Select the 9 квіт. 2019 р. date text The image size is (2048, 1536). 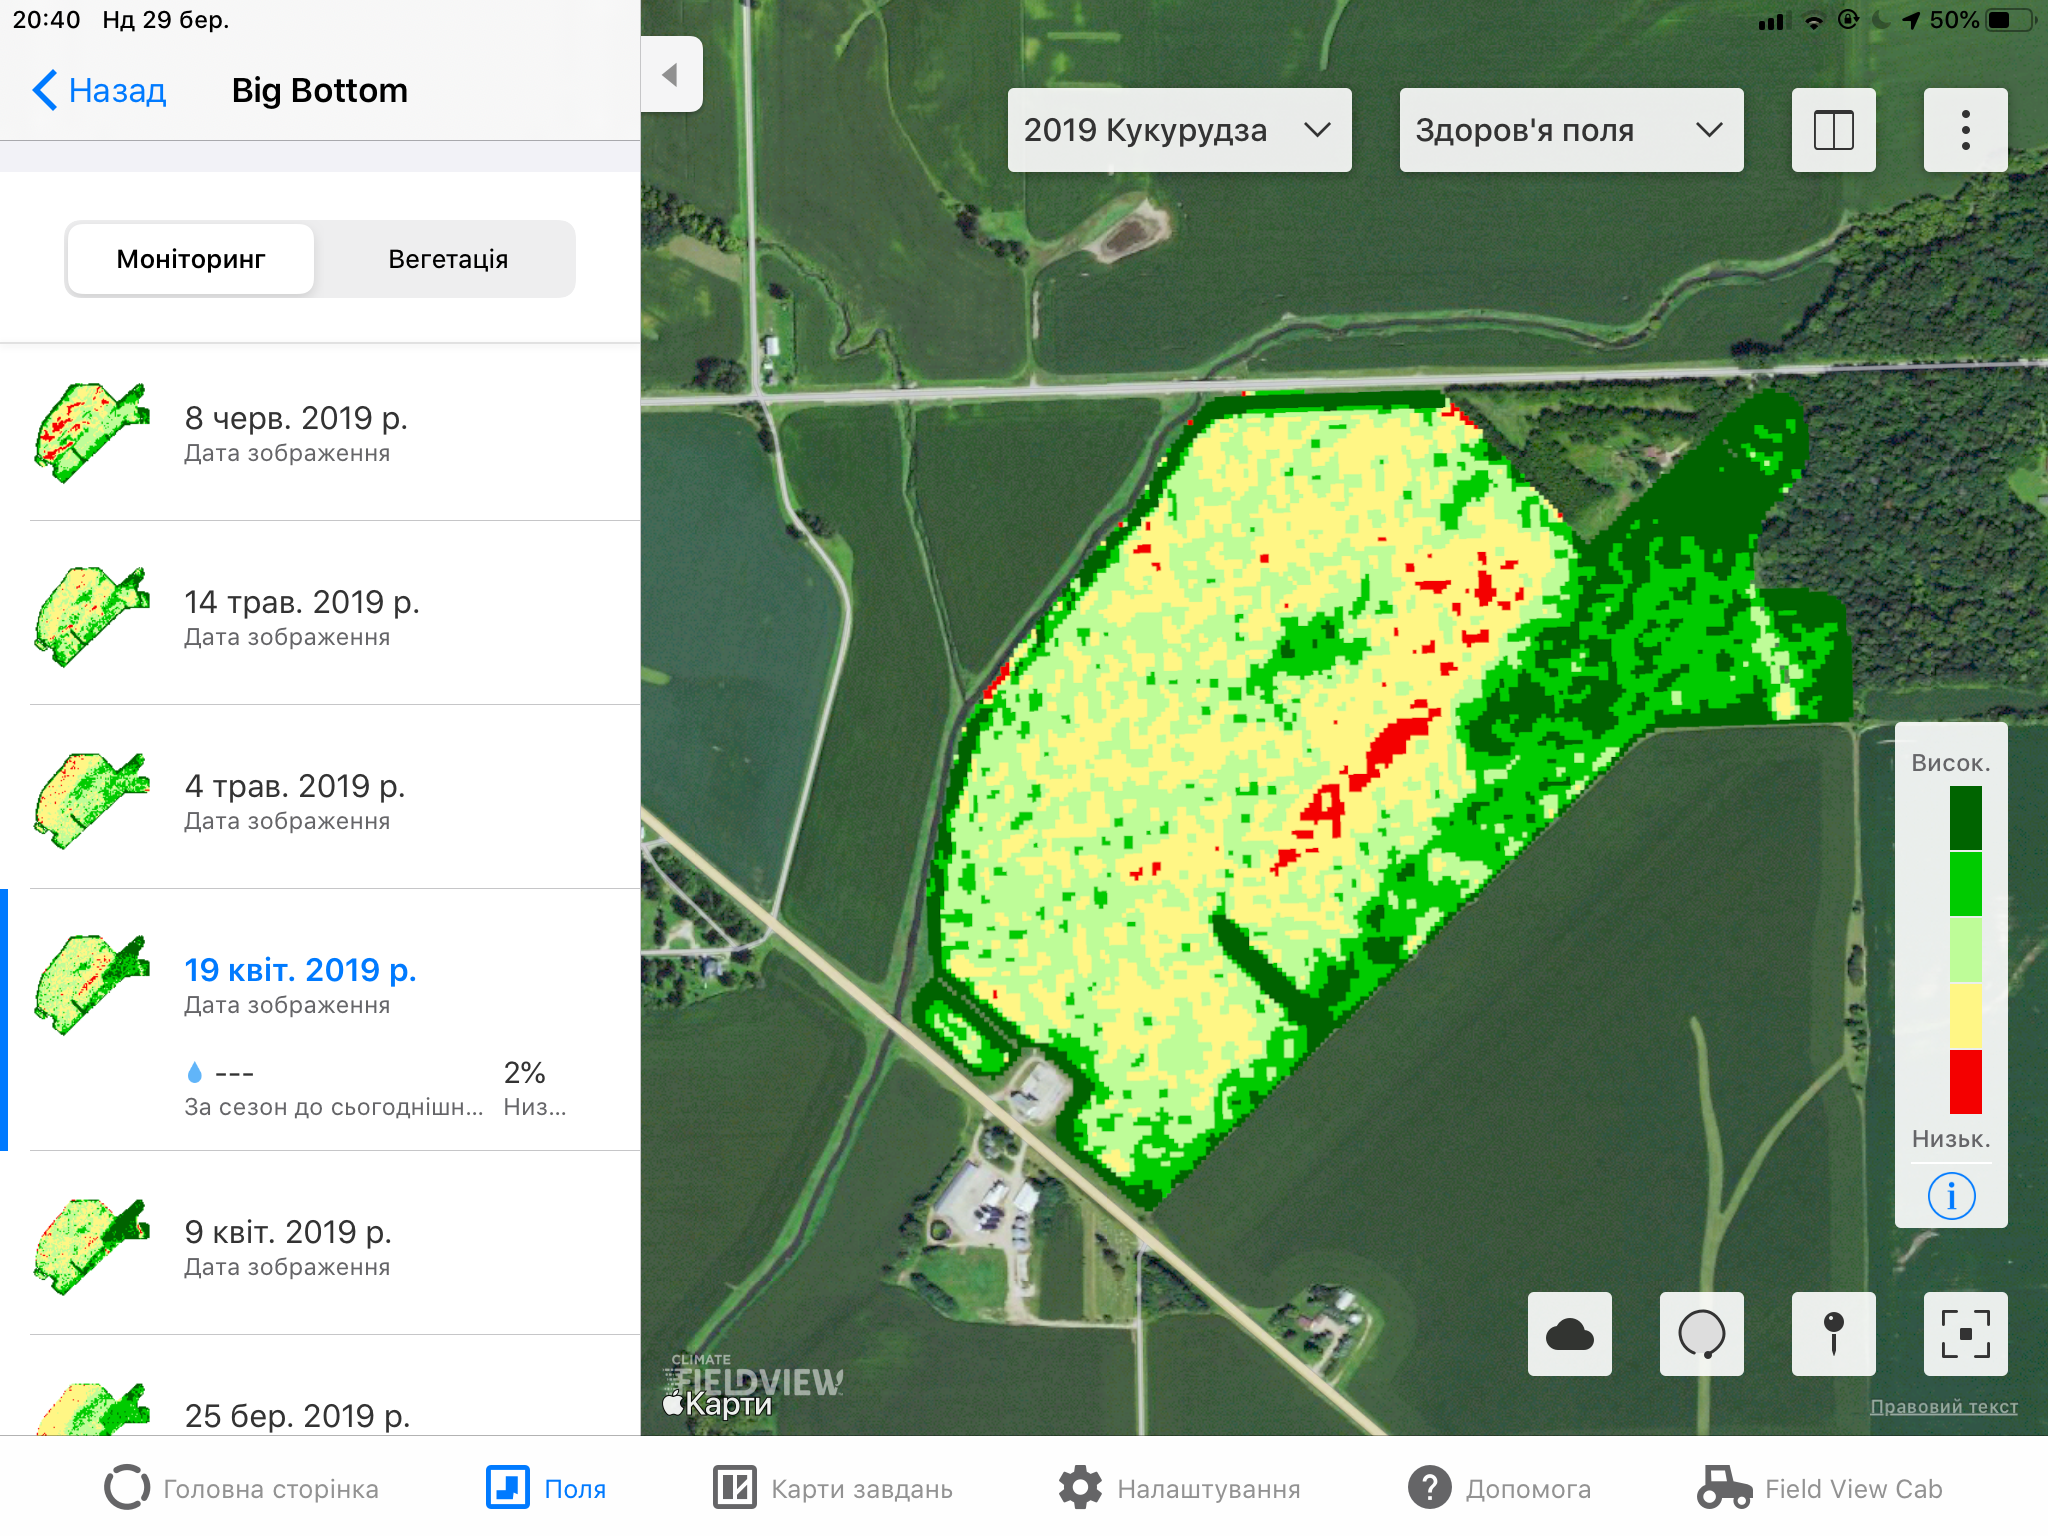click(x=288, y=1231)
